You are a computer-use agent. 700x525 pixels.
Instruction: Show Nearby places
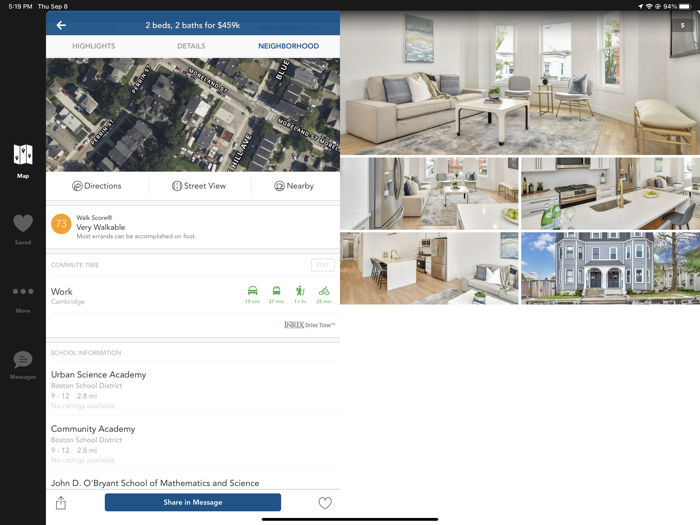294,186
